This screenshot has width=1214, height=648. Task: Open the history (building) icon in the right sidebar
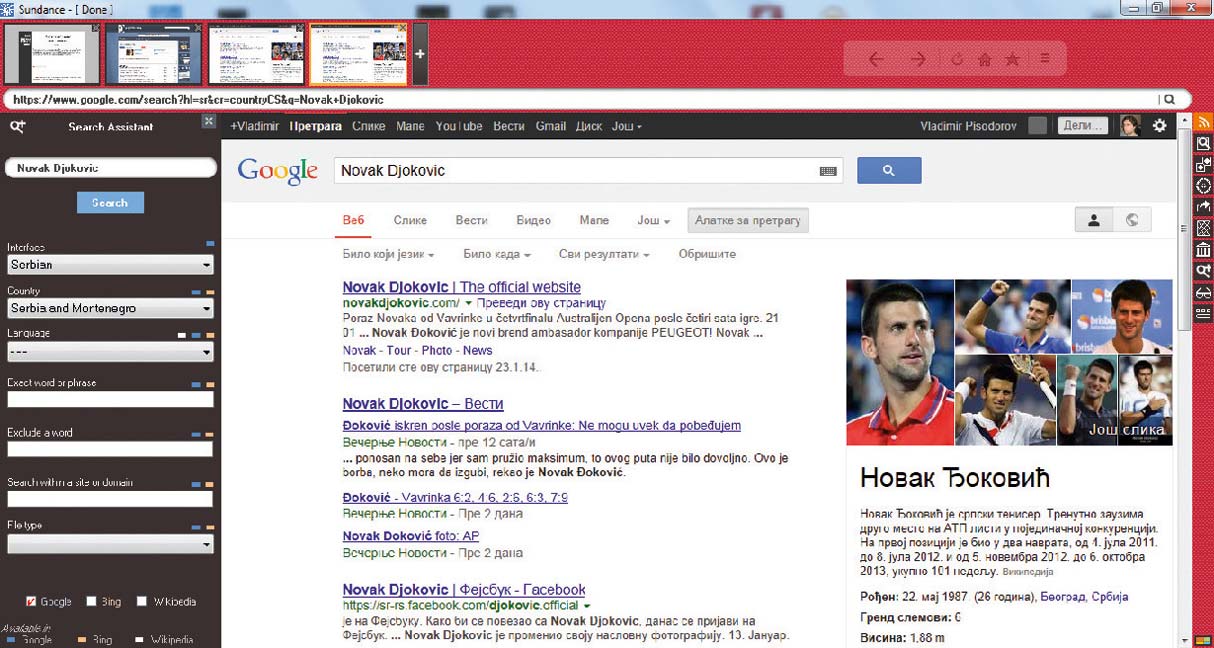tap(1204, 250)
